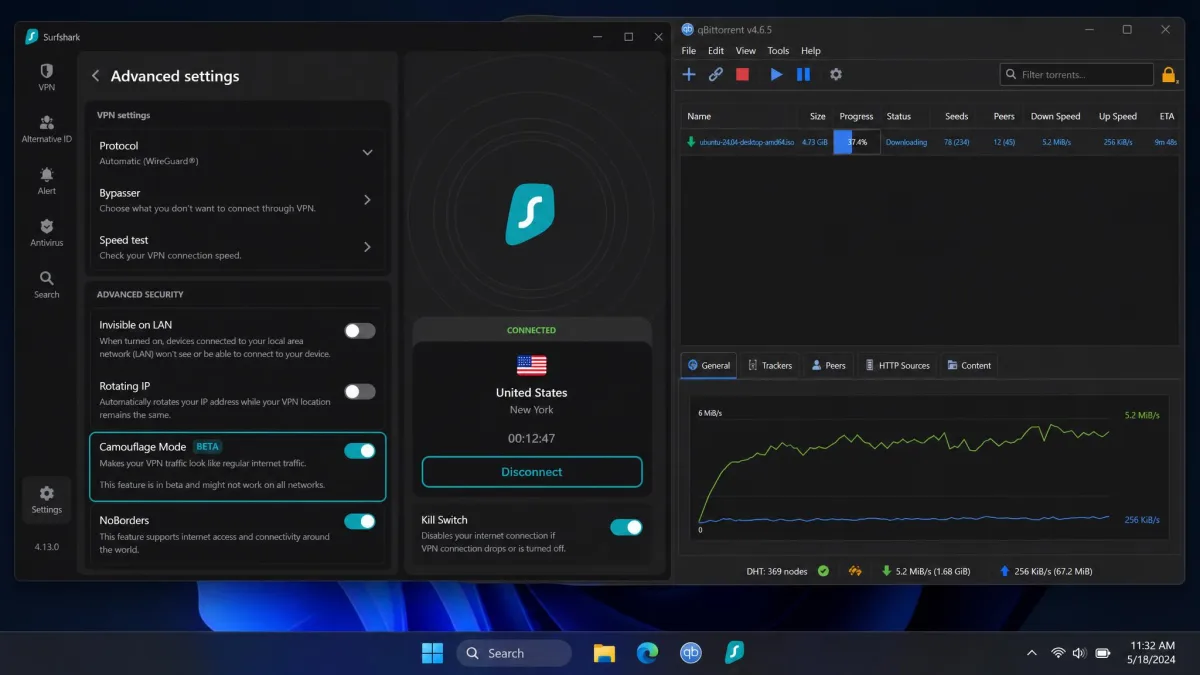Image resolution: width=1200 pixels, height=675 pixels.
Task: Open Alert section in Surfshark sidebar
Action: 46,181
